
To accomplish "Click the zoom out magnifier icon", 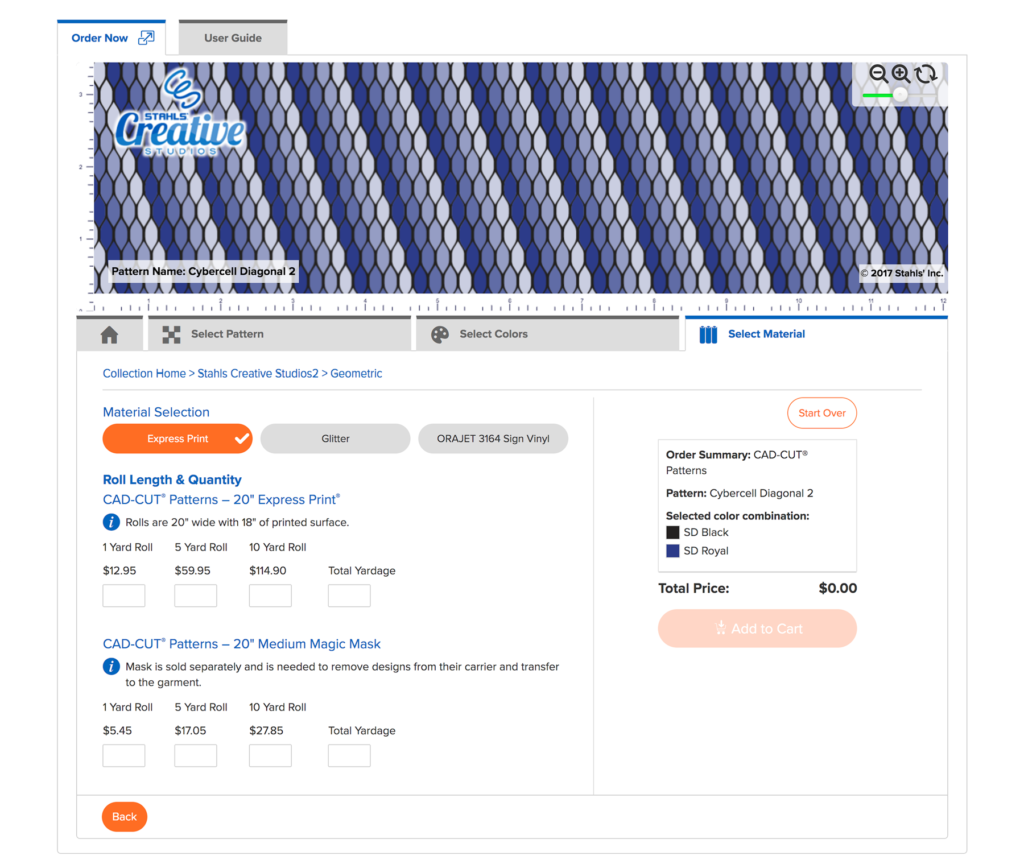I will click(878, 74).
